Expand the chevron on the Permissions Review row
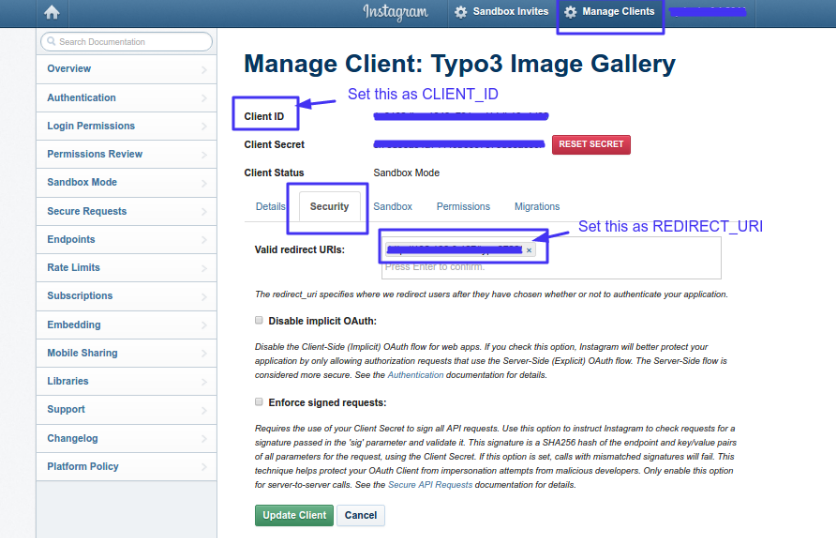 [204, 155]
